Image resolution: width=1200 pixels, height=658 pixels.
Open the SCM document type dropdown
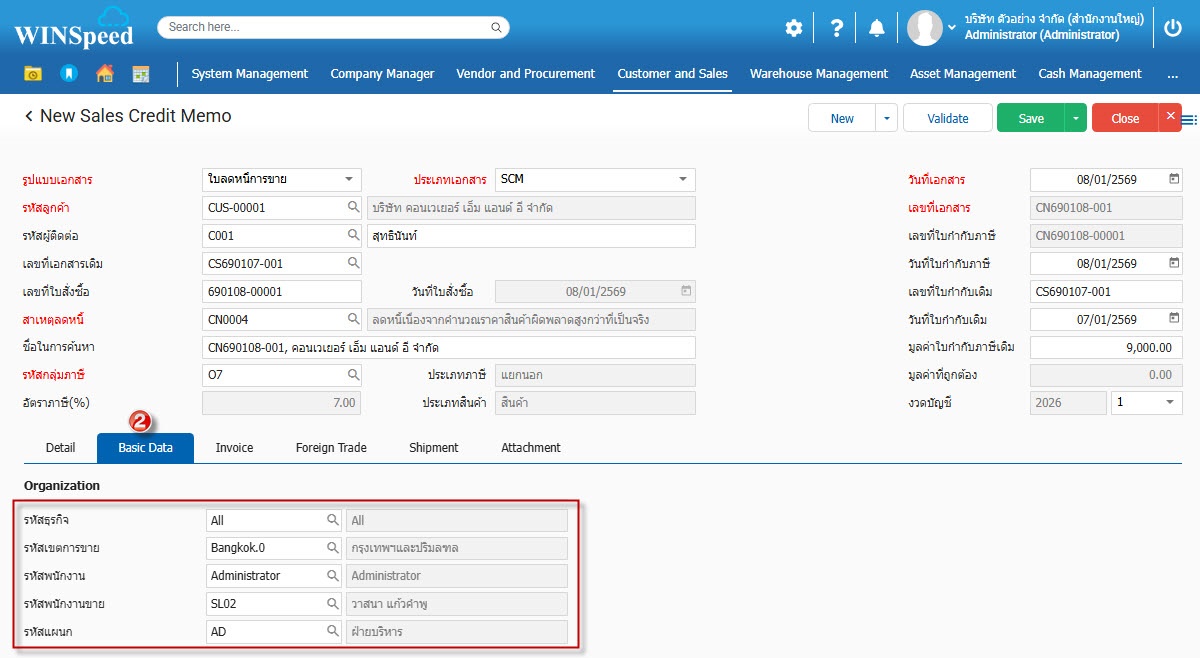pyautogui.click(x=683, y=180)
